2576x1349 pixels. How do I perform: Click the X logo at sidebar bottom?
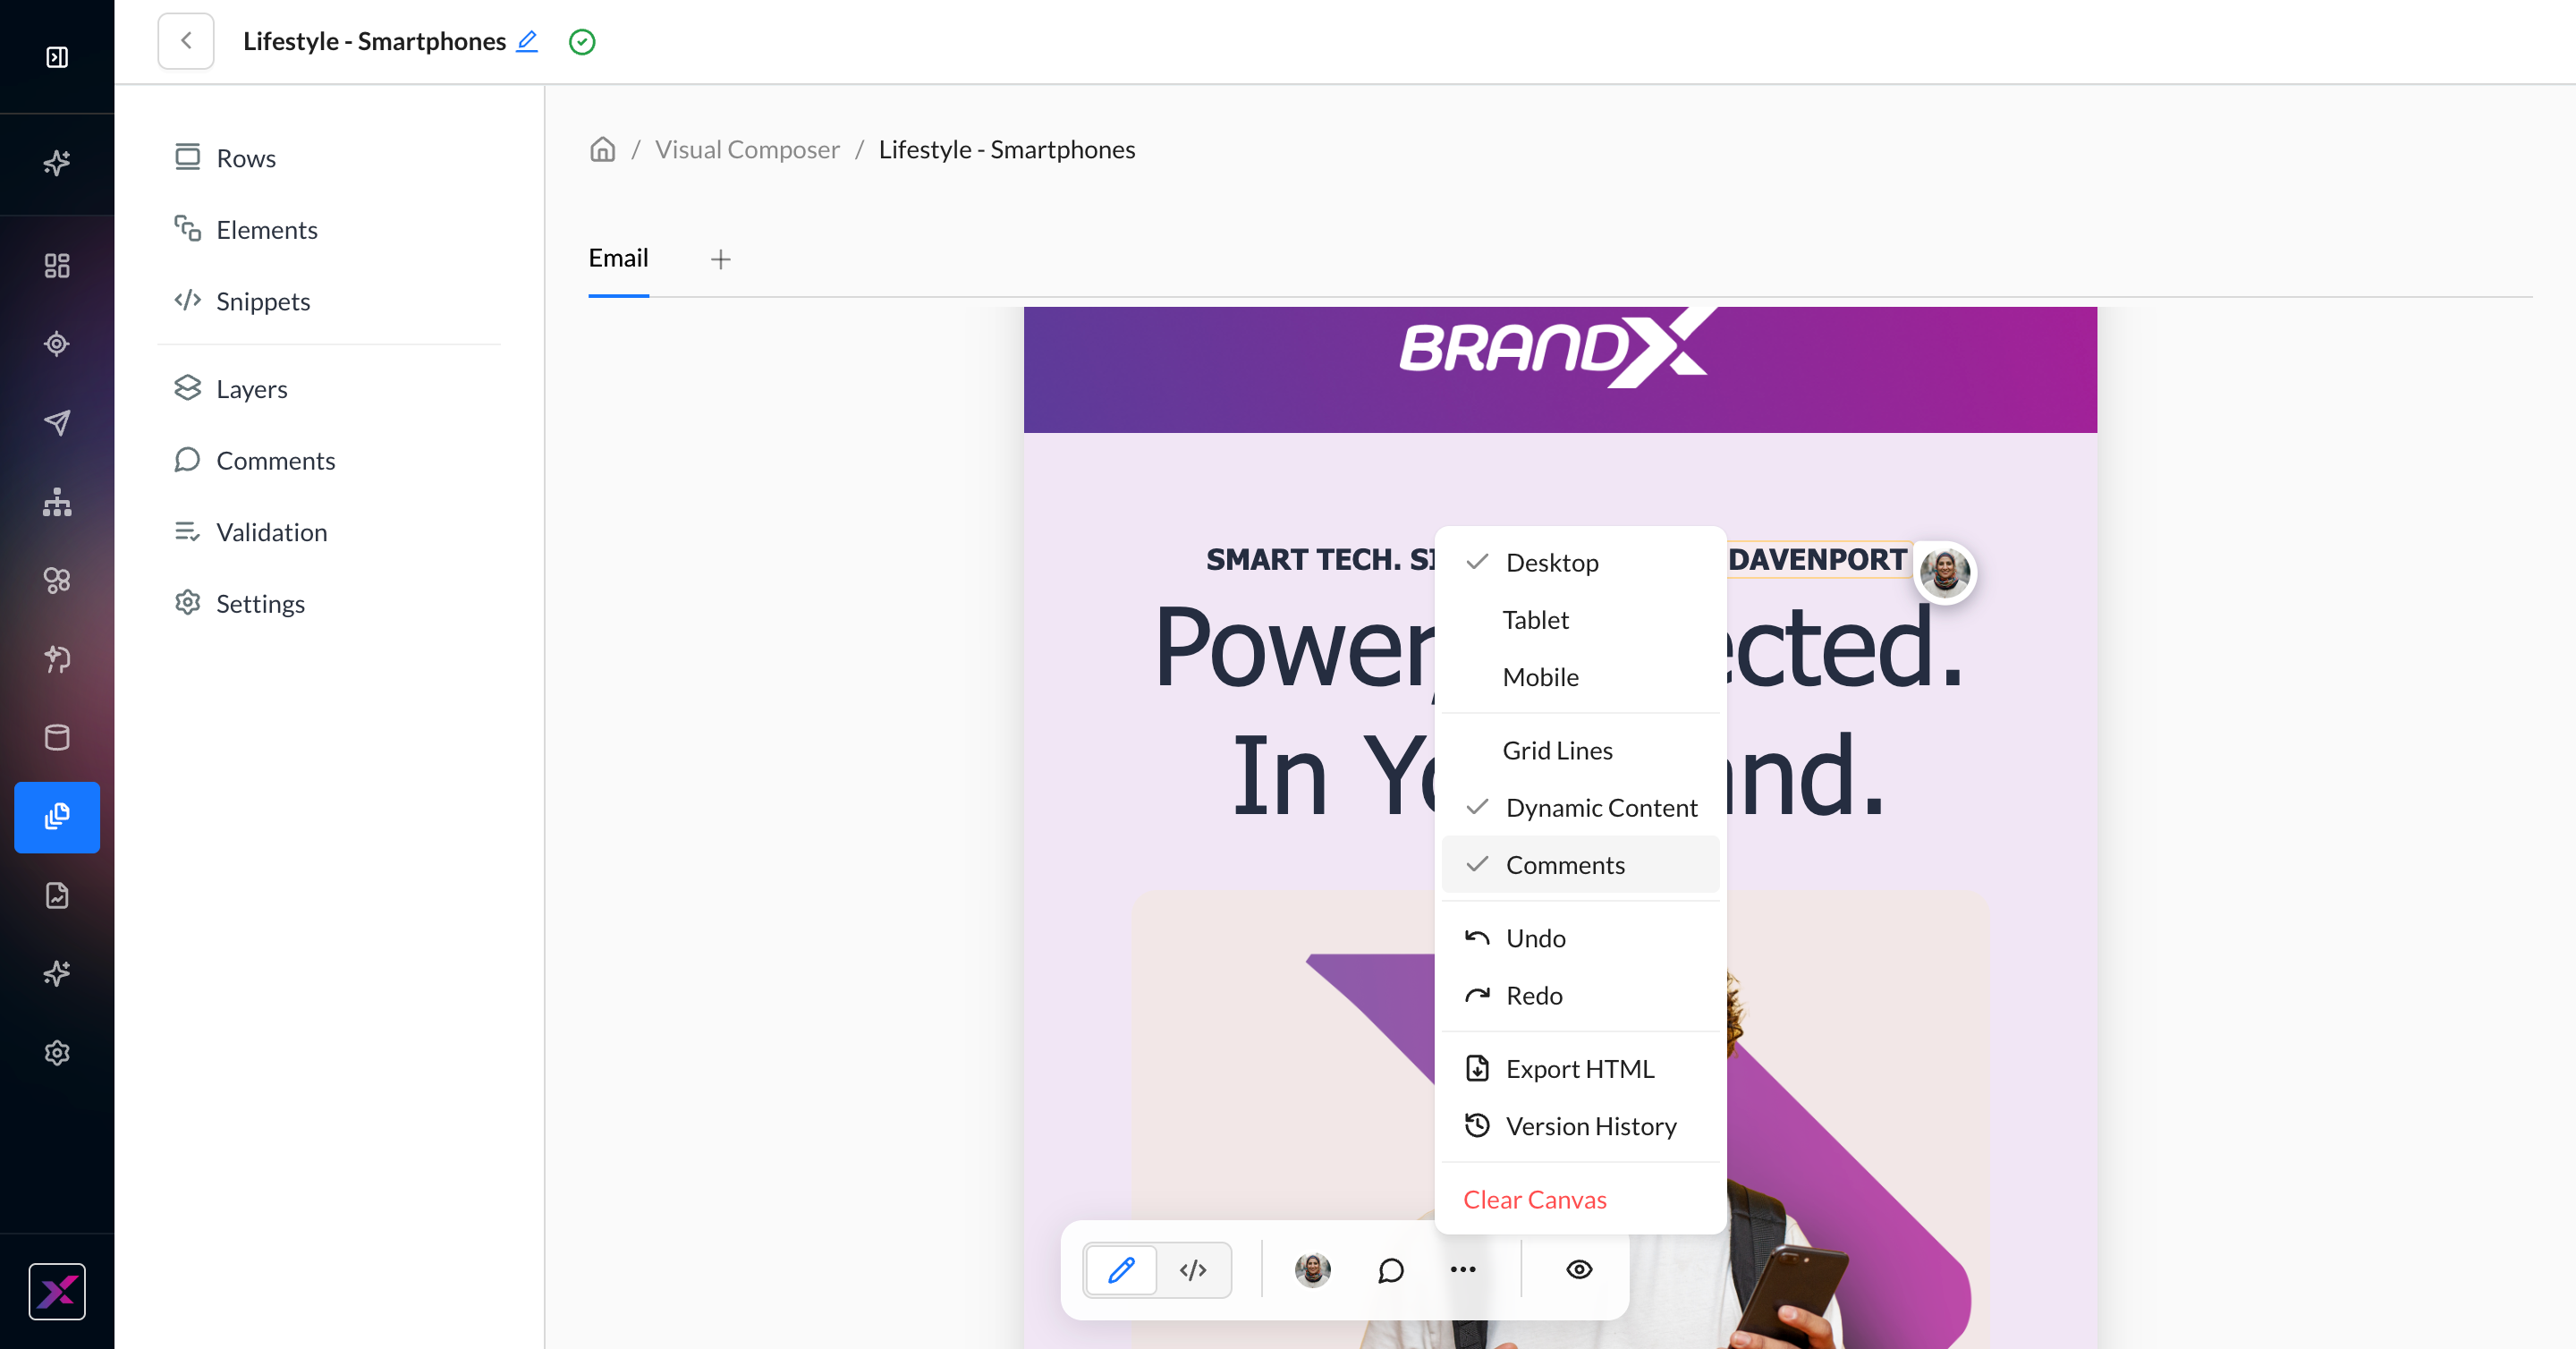pyautogui.click(x=57, y=1292)
